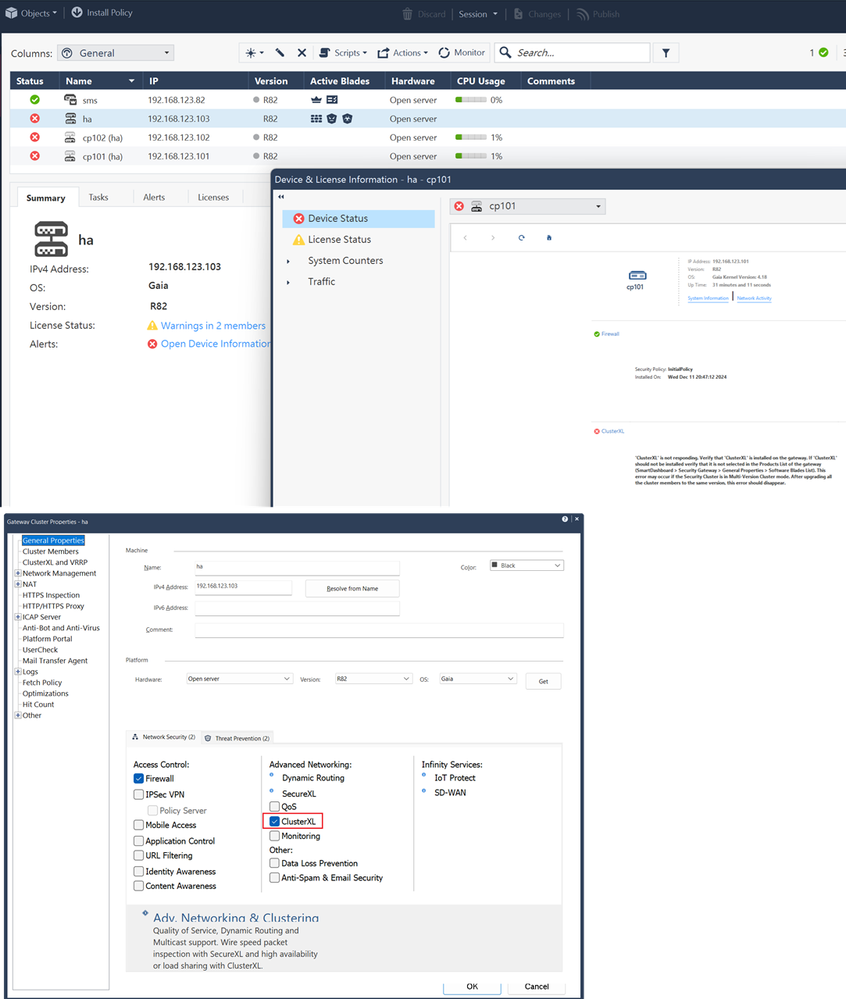Click the Install Policy icon

pos(77,13)
